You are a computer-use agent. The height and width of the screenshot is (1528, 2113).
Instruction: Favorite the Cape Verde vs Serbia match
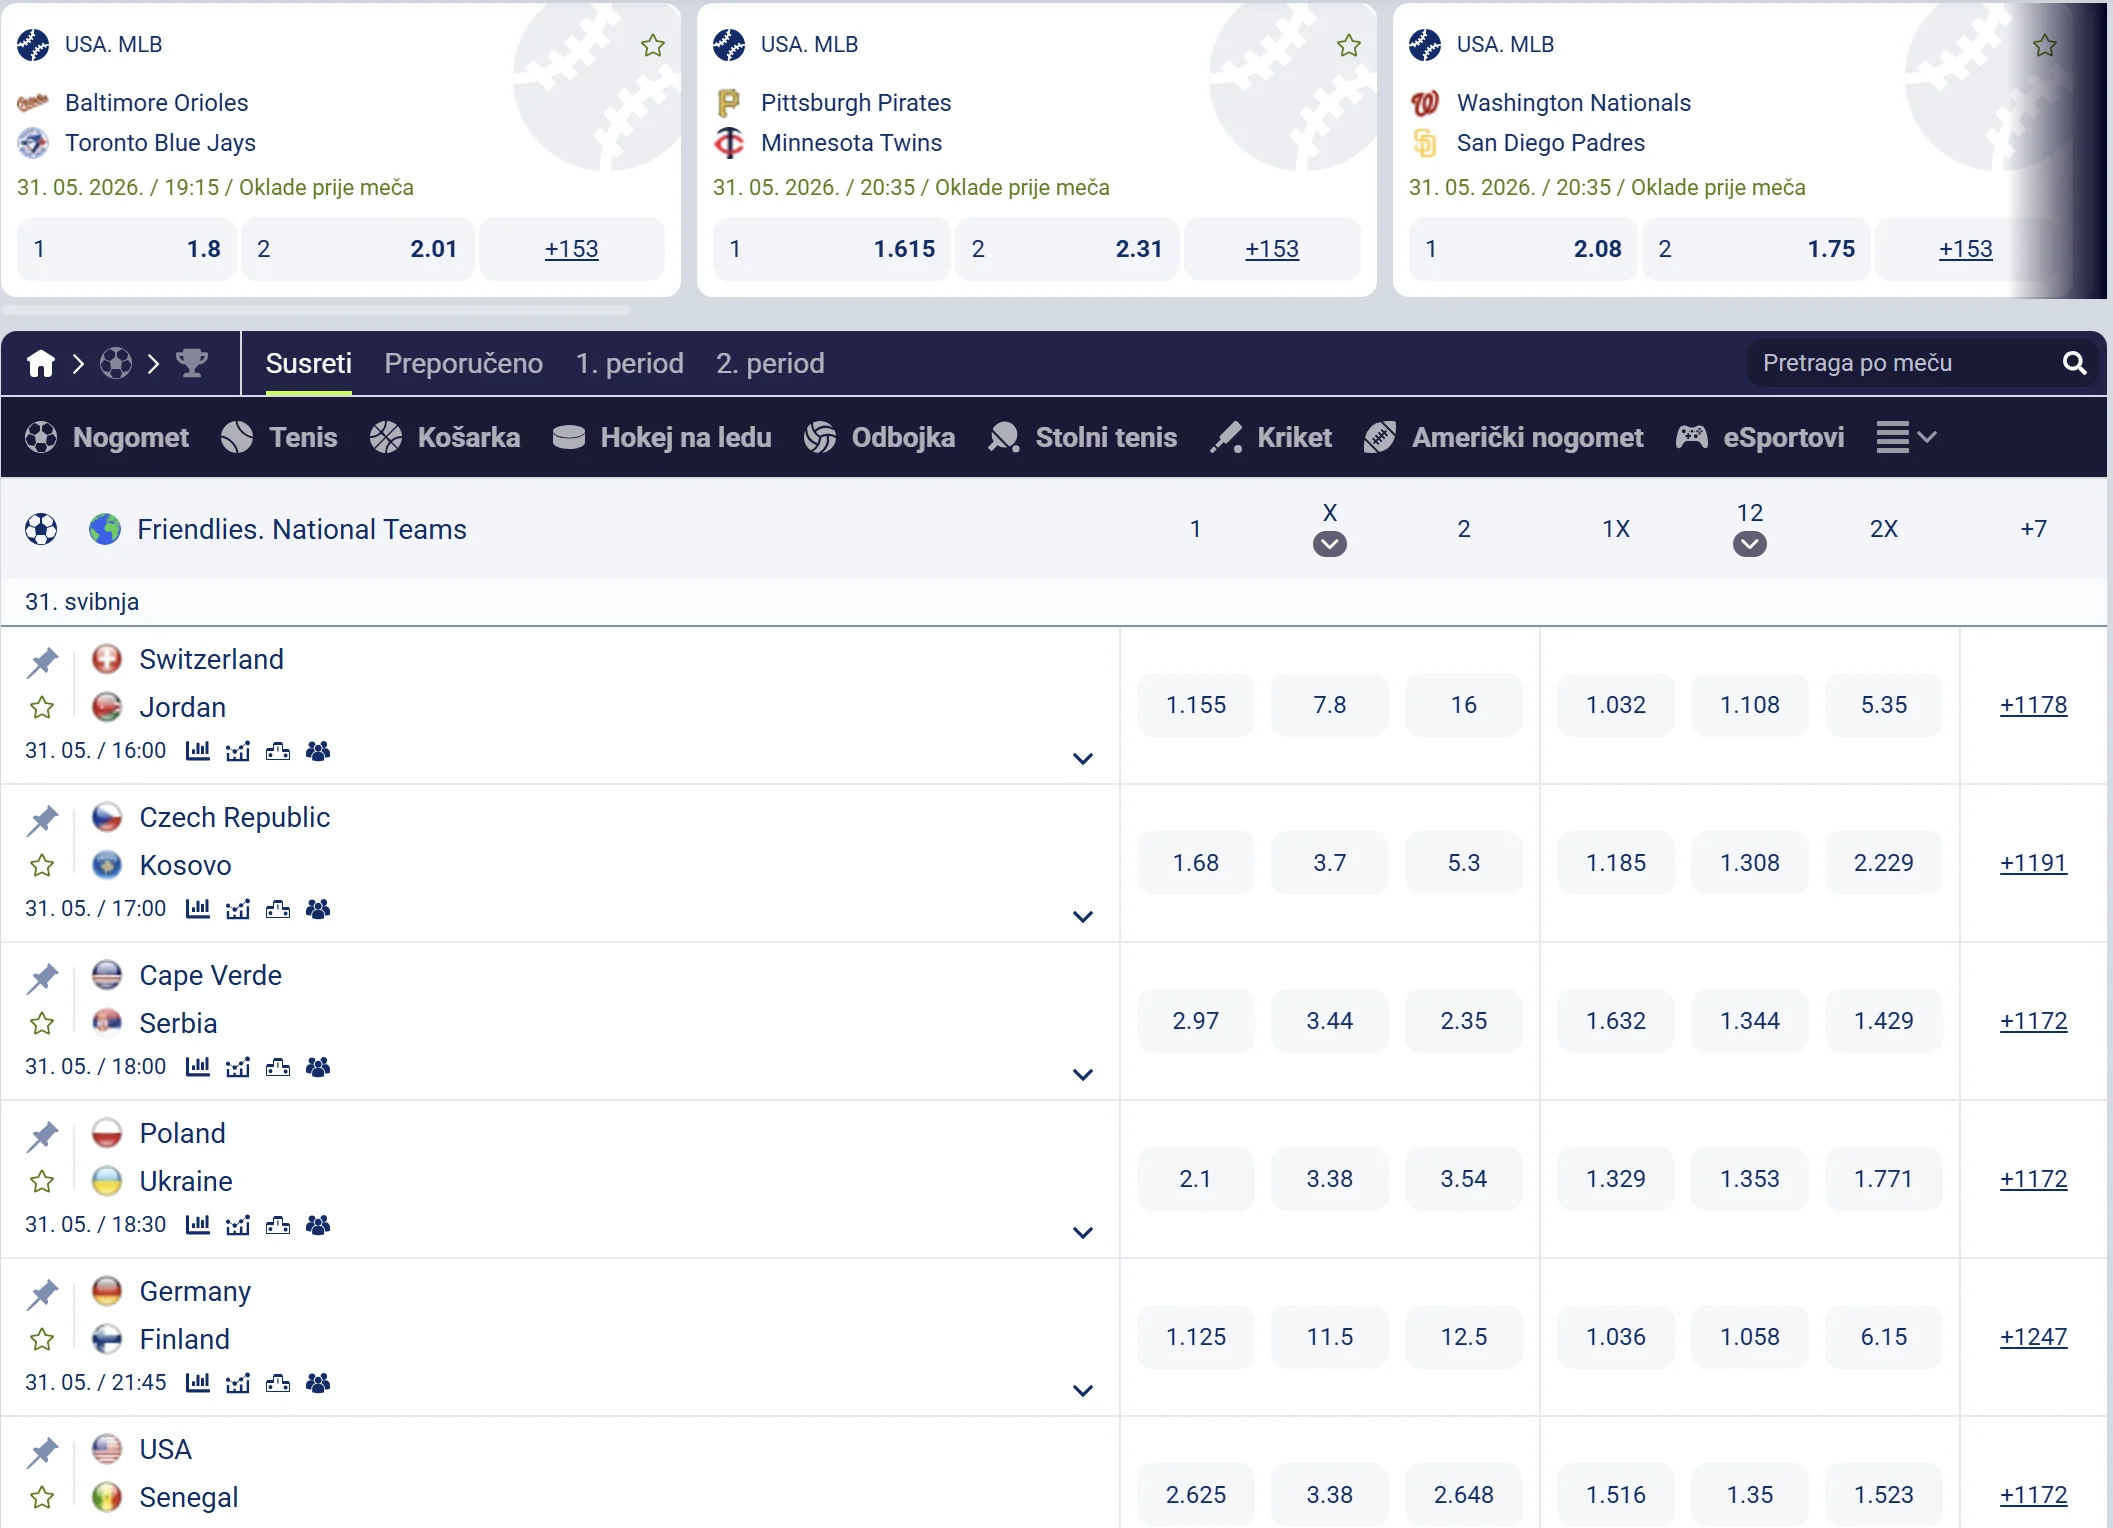42,1024
